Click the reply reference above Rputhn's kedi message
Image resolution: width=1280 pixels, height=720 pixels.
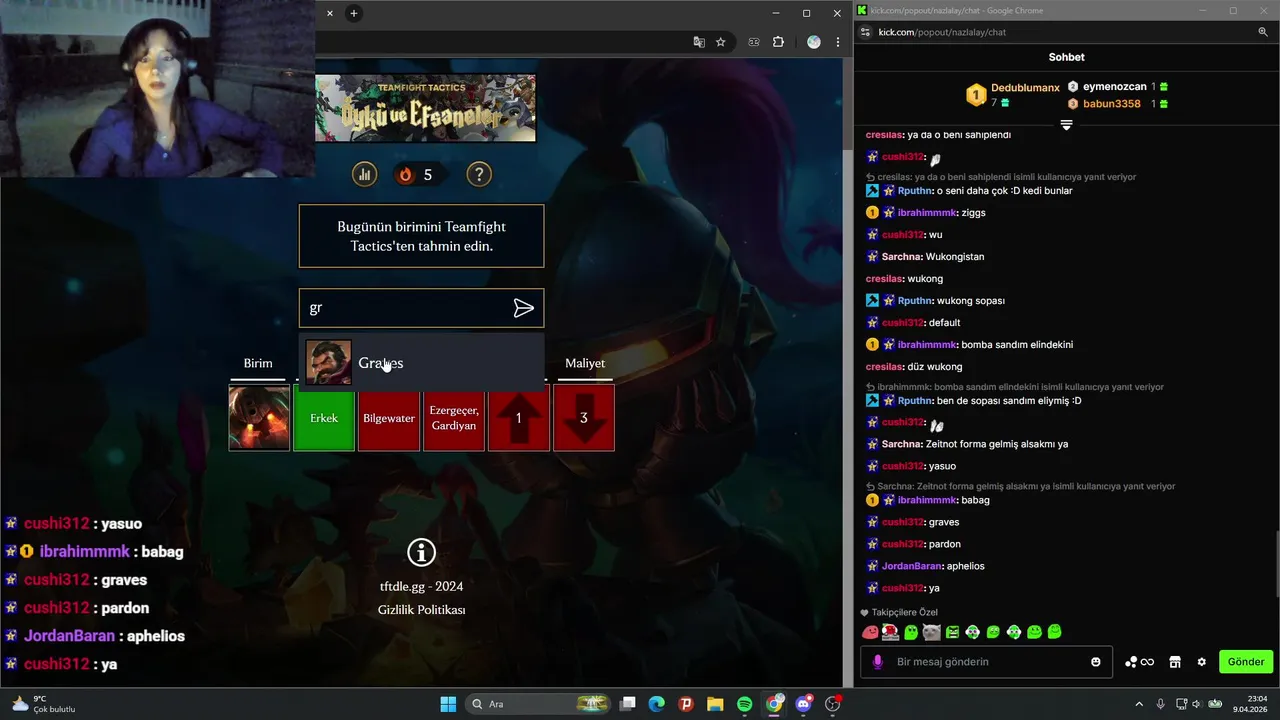click(1001, 177)
